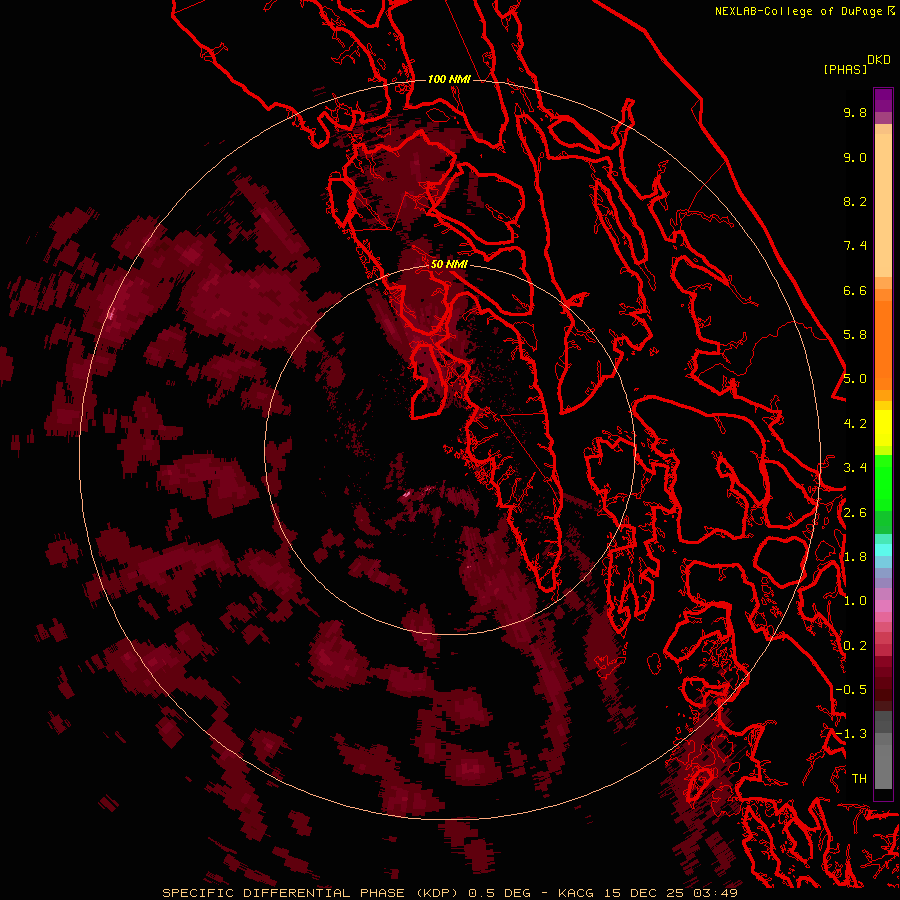Click SPECIFIC DIFFERENTIAL PHASE (KDP) product title

(x=312, y=893)
